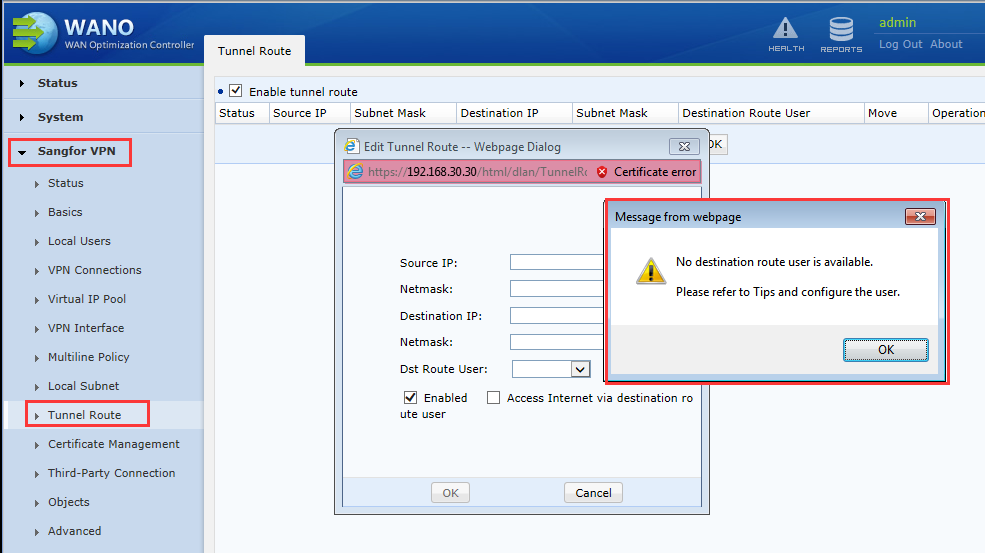Click the Netmask field below Source IP
The height and width of the screenshot is (553, 985).
(x=557, y=288)
